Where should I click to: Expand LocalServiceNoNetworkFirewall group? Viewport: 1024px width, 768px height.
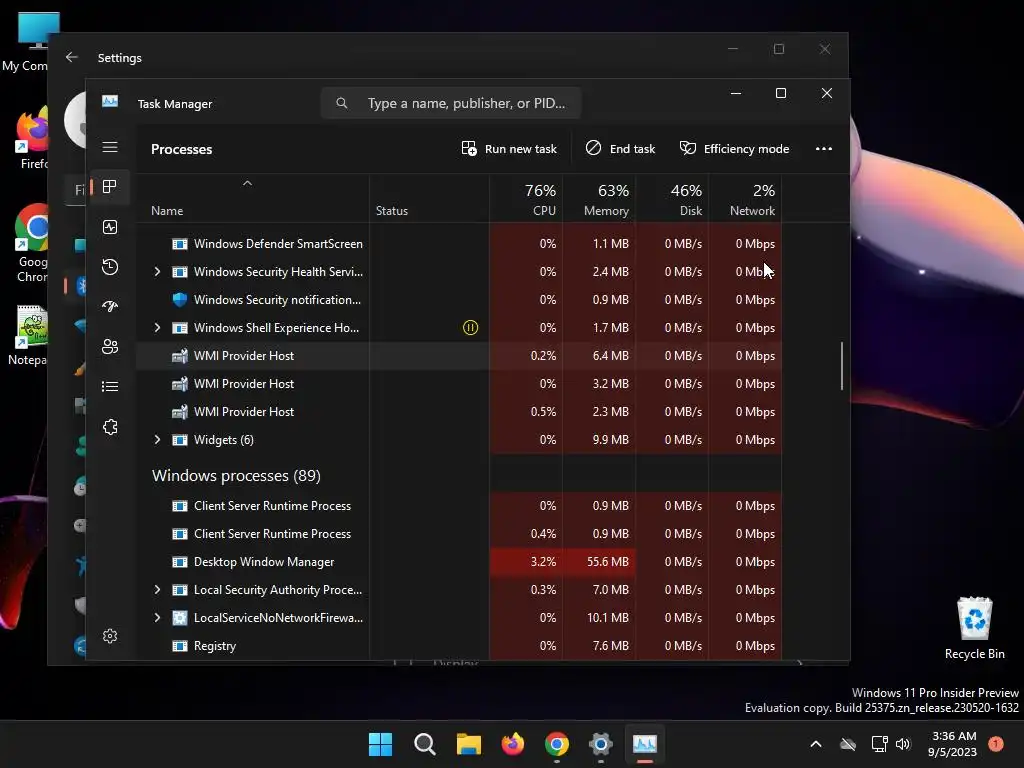(157, 618)
